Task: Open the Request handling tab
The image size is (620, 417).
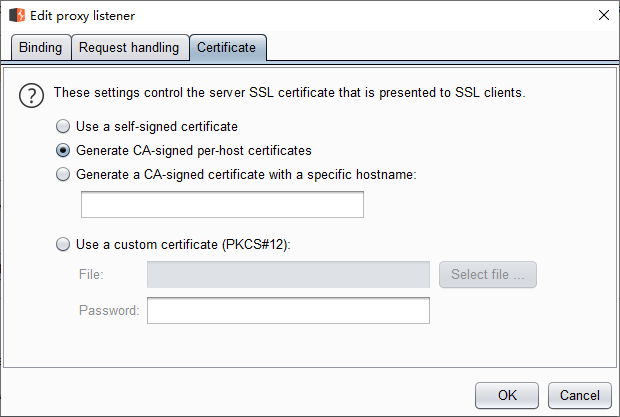Action: [x=129, y=47]
